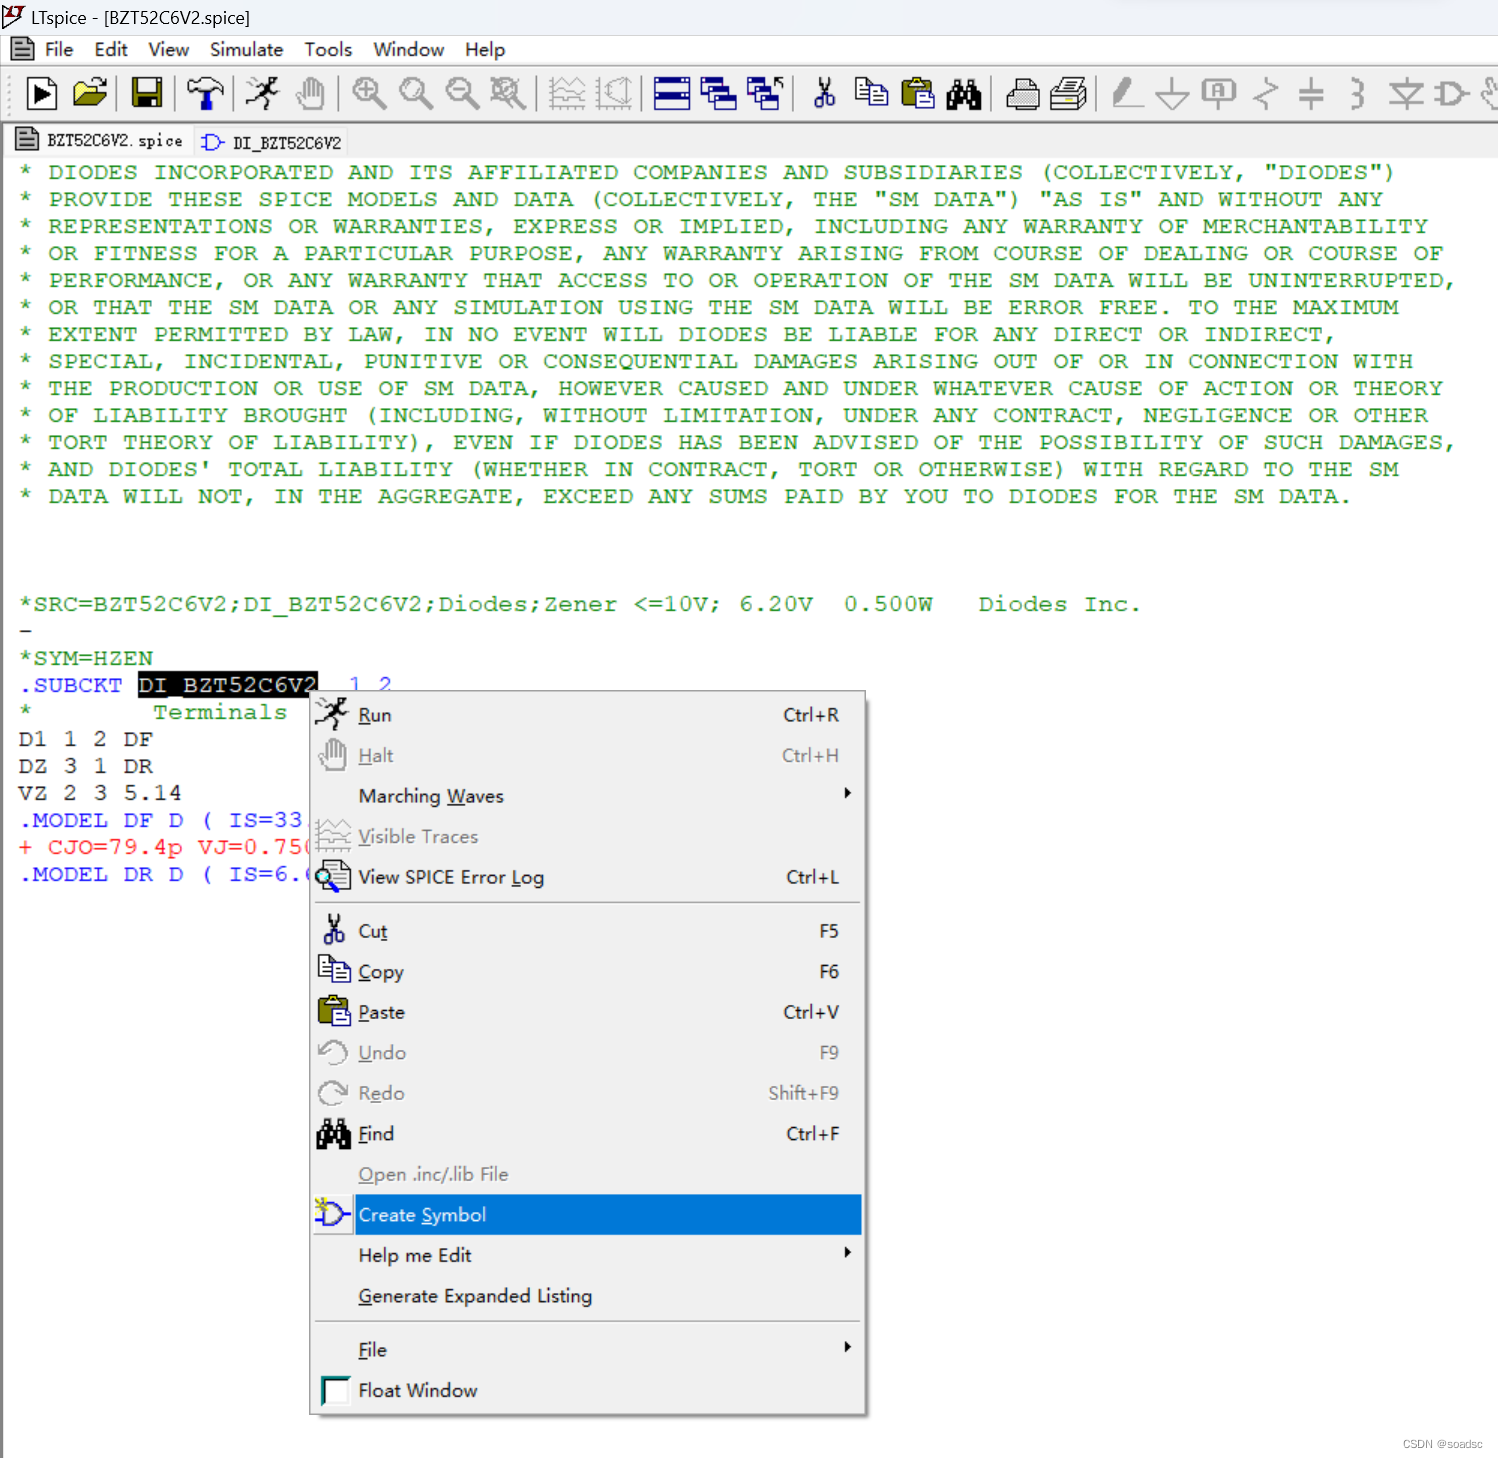This screenshot has height=1458, width=1498.
Task: Click the .SUBCKT keyword in the netlist
Action: click(x=70, y=685)
